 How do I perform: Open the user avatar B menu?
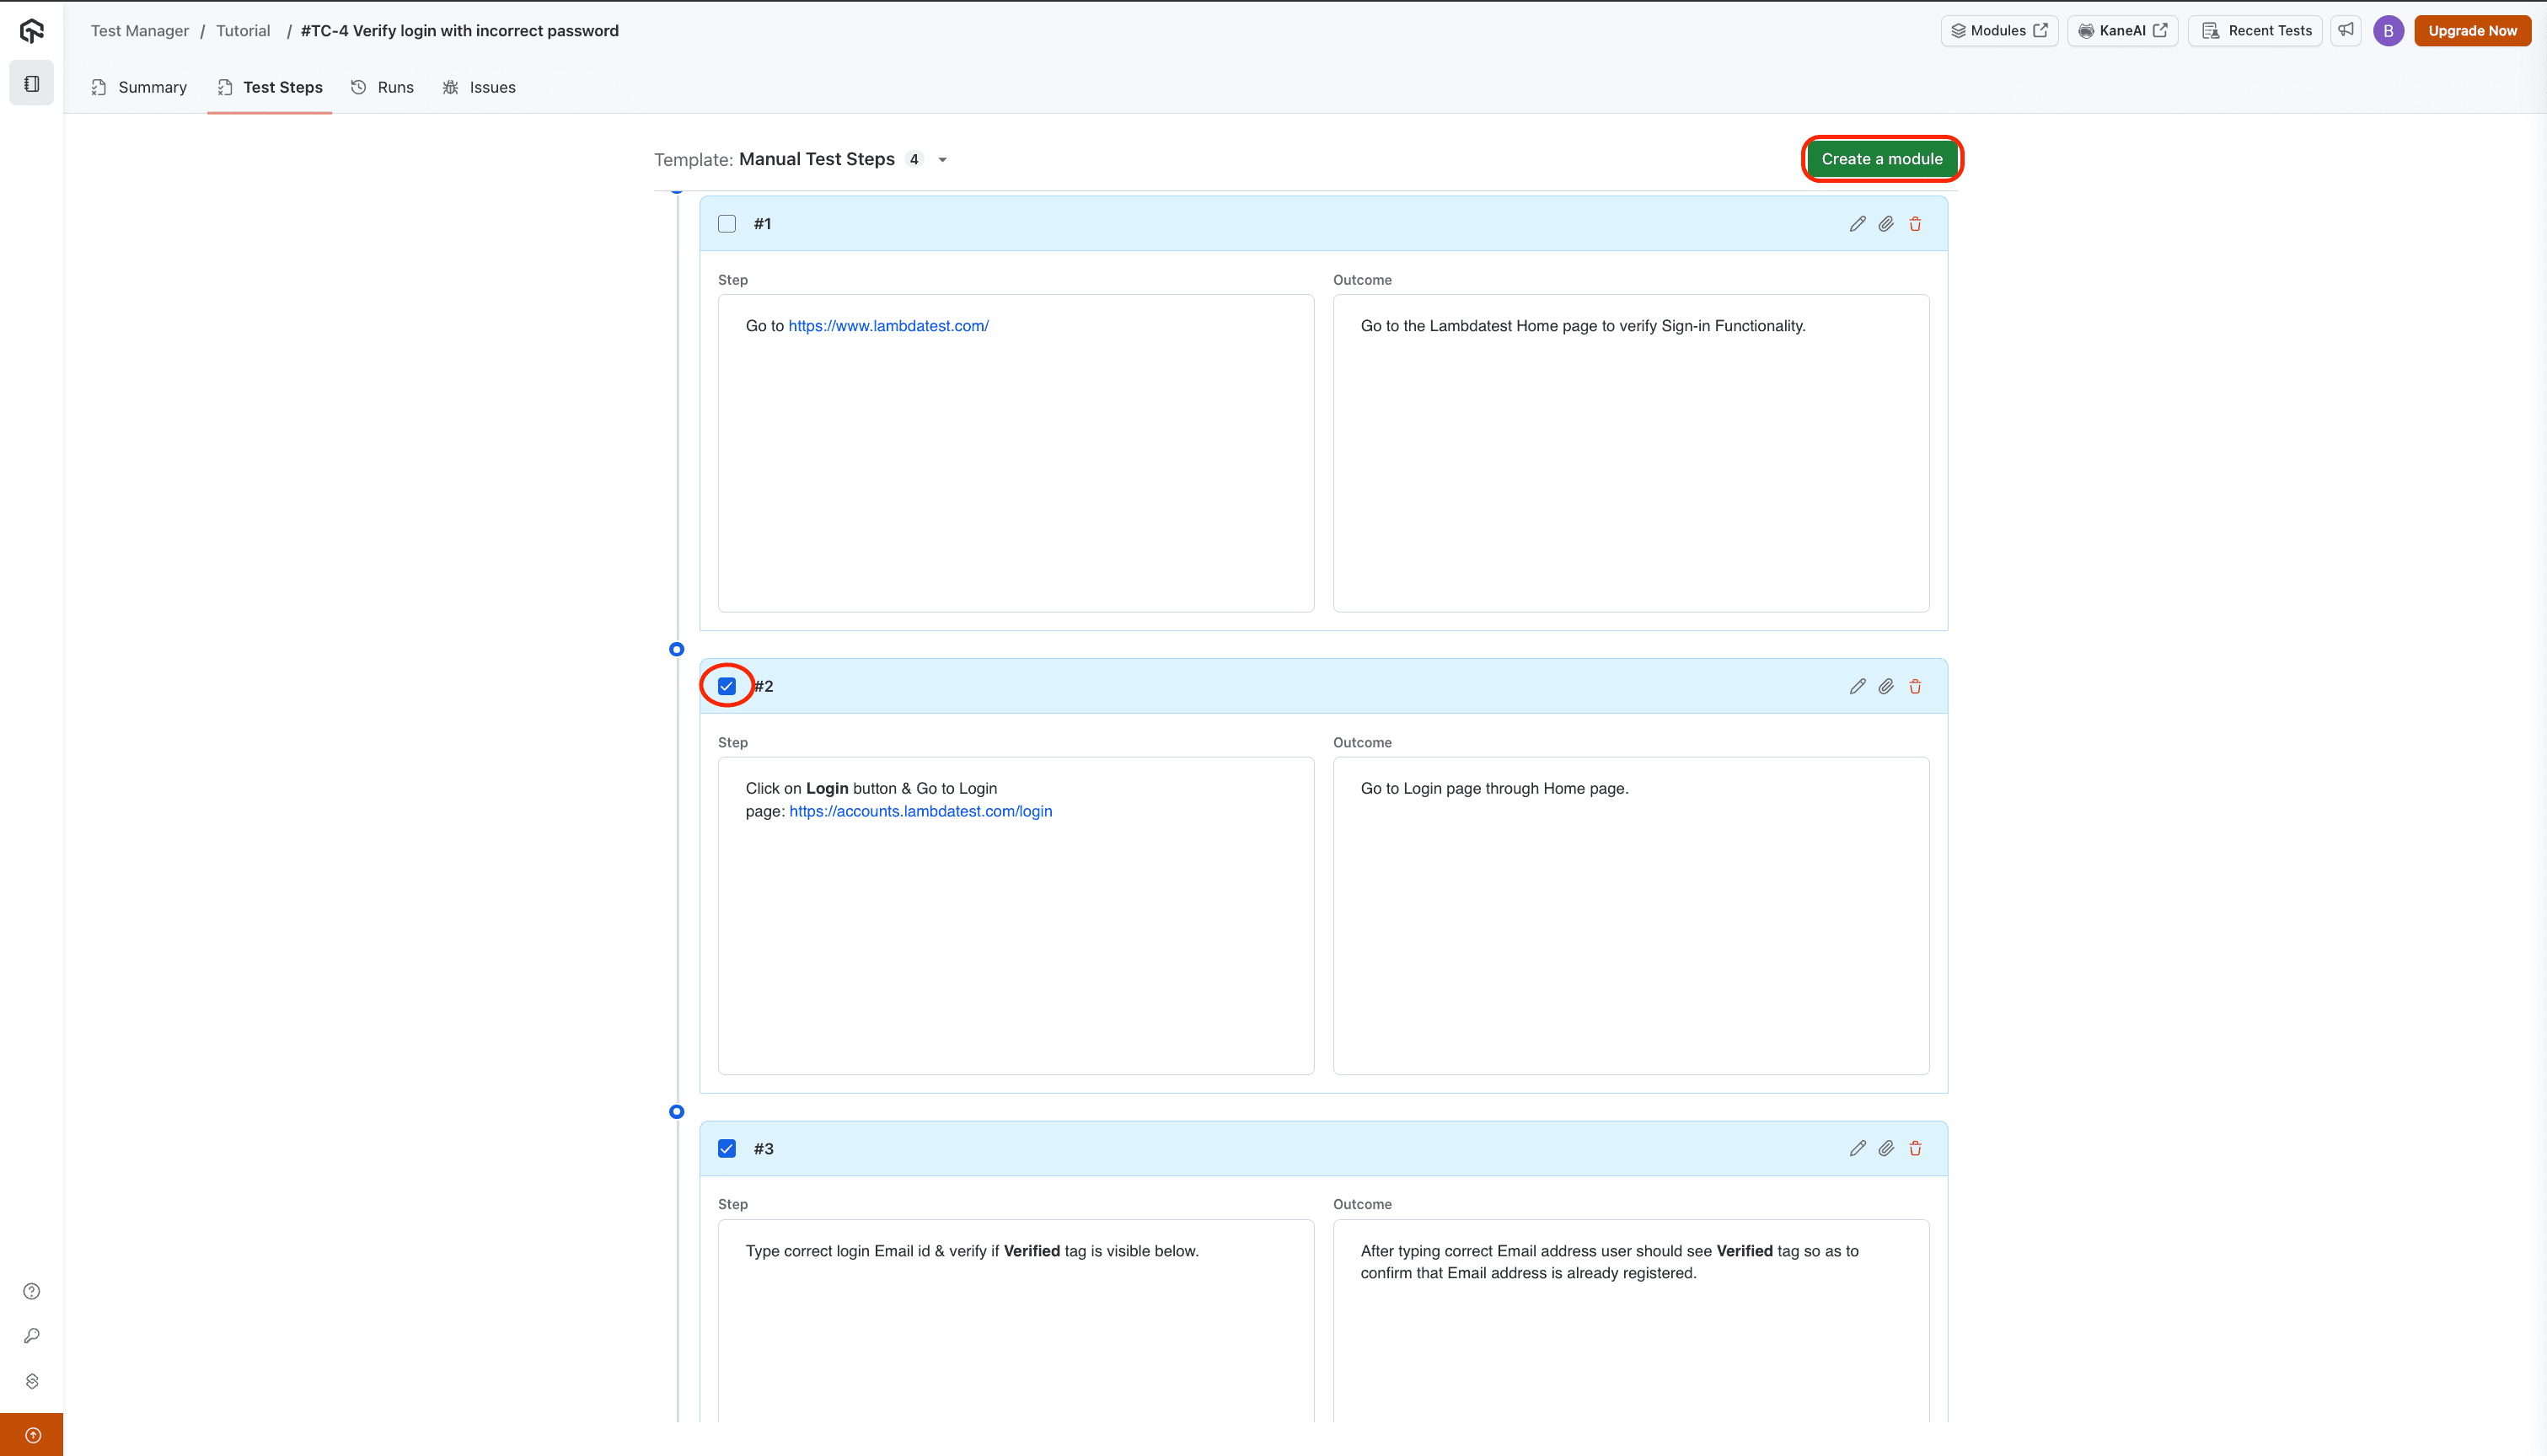pos(2388,31)
